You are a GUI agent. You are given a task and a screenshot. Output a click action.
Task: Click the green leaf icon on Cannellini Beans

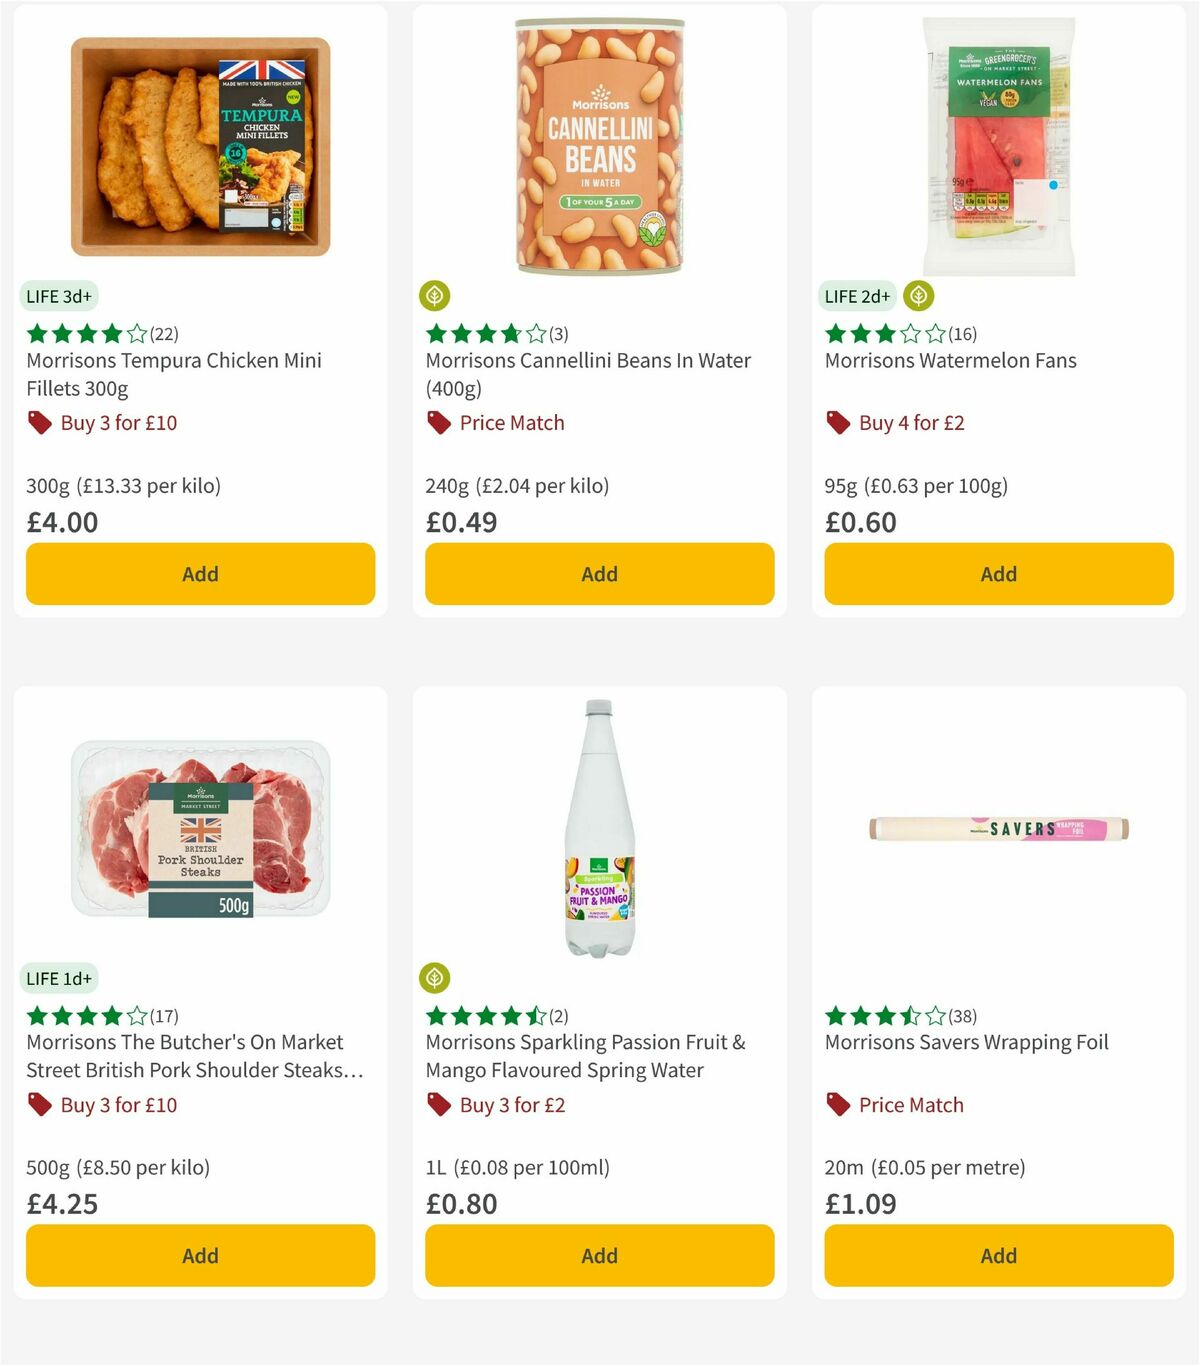point(434,296)
